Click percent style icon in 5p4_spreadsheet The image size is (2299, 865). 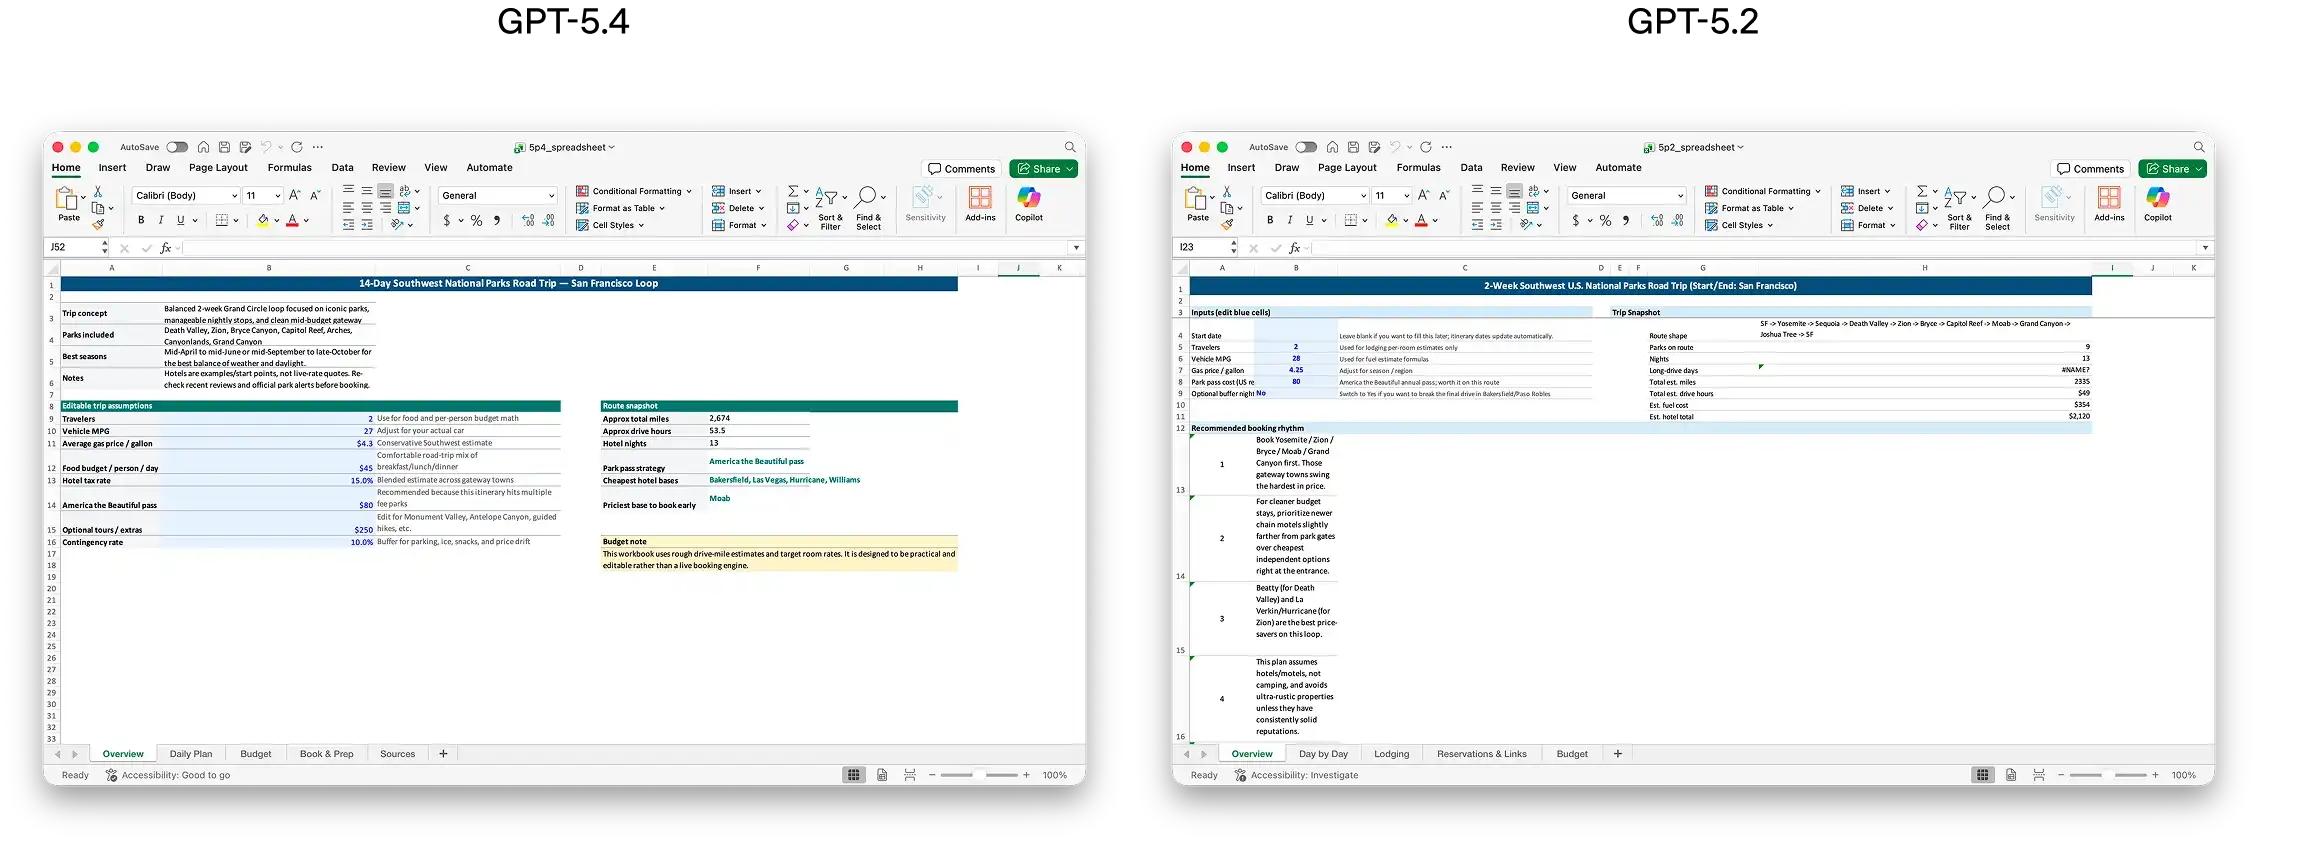(477, 221)
